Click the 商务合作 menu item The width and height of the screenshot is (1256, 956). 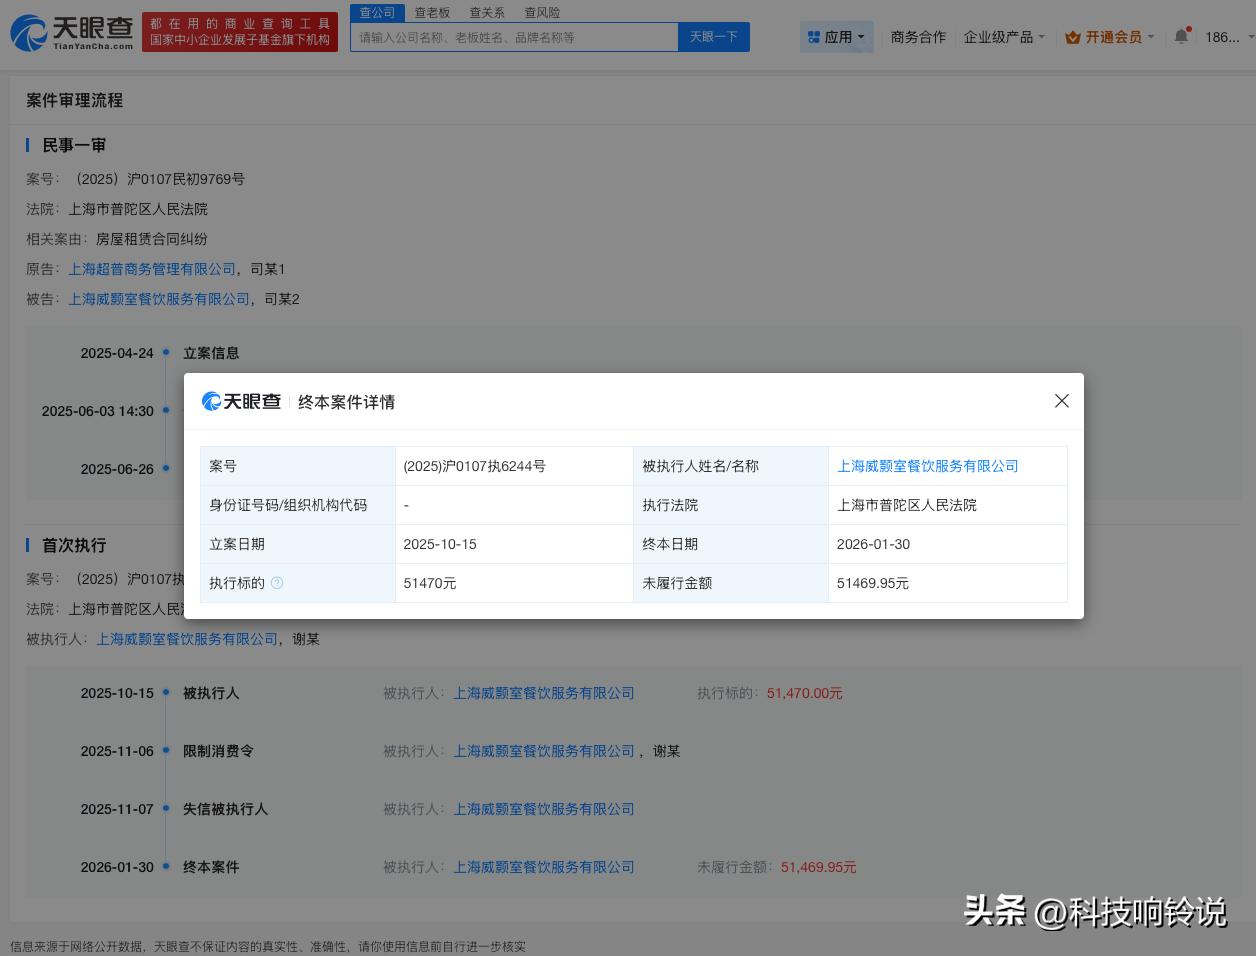[x=917, y=36]
